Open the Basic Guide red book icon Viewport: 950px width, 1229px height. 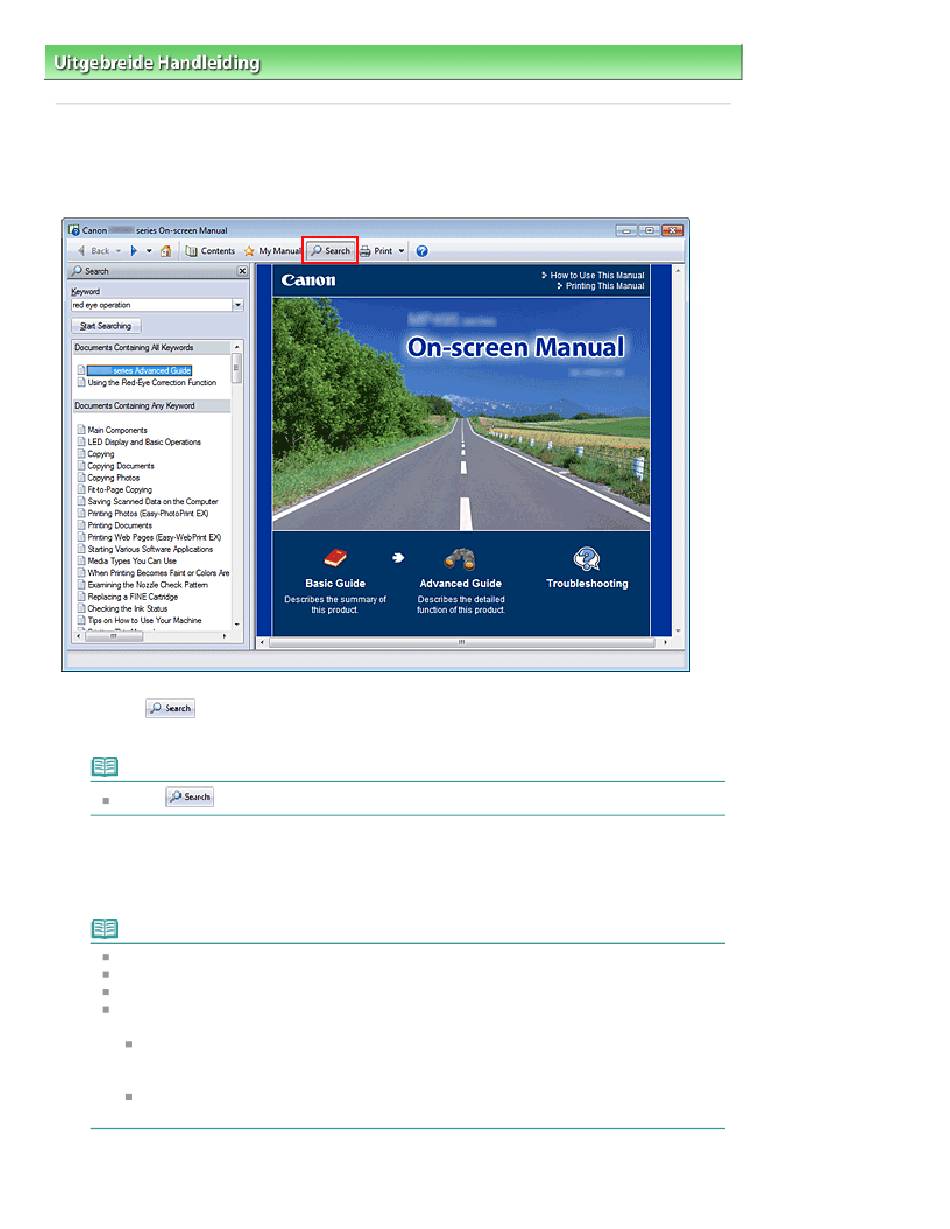pos(335,559)
